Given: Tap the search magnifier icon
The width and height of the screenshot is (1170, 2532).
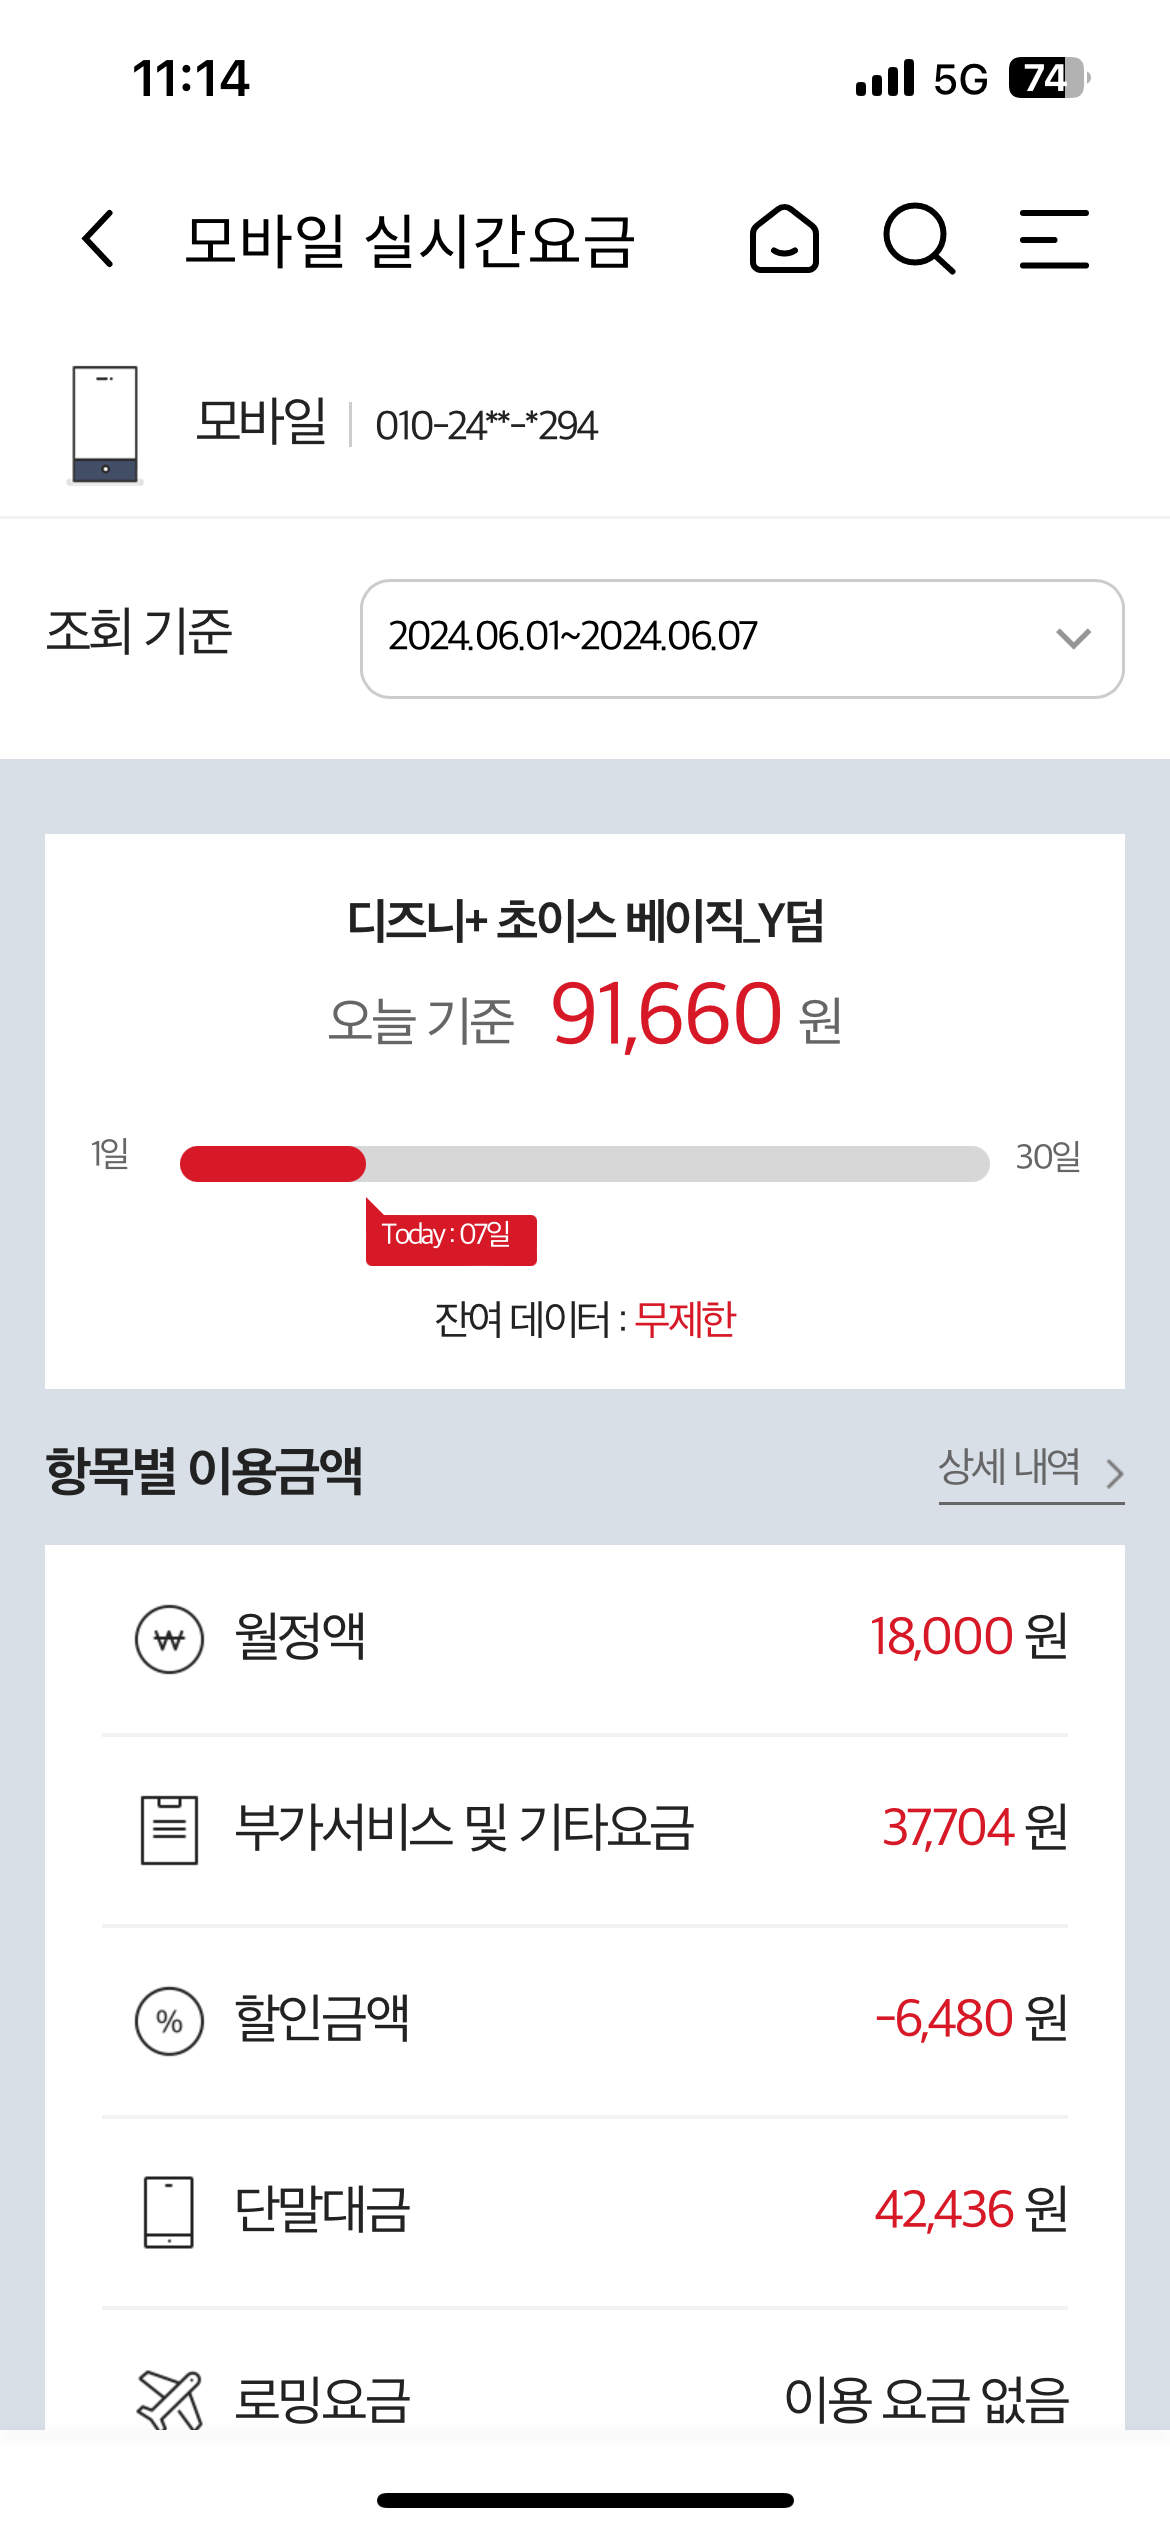Looking at the screenshot, I should (918, 239).
